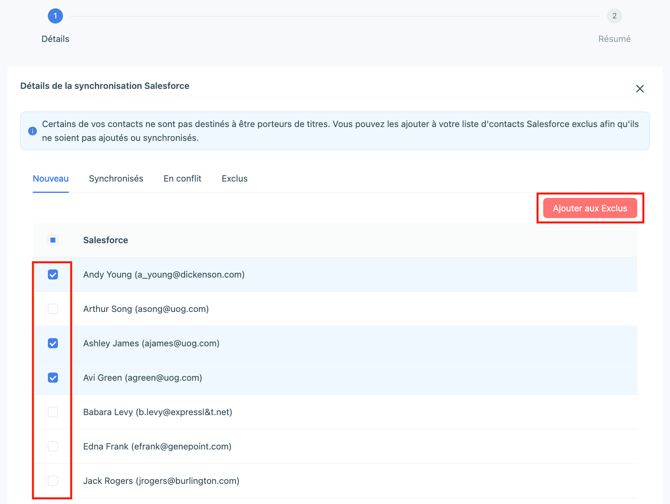
Task: Click the Détails step label
Action: [x=55, y=39]
